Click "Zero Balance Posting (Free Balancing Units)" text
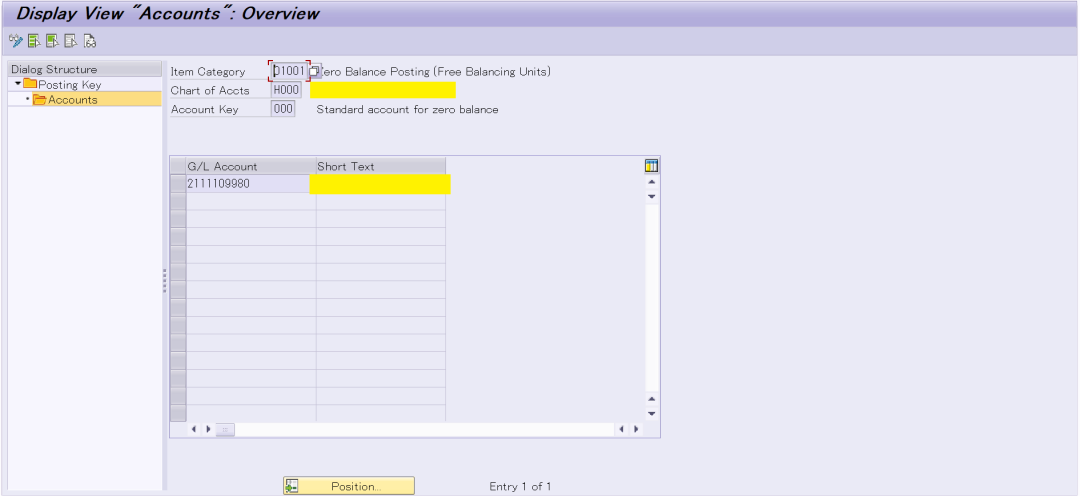Screen dimensions: 1080x496 [x=435, y=72]
